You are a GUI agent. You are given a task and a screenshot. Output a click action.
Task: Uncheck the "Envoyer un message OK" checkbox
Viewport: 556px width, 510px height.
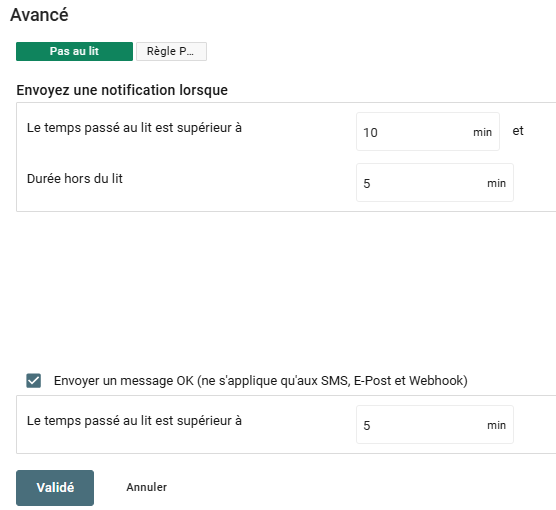[34, 381]
